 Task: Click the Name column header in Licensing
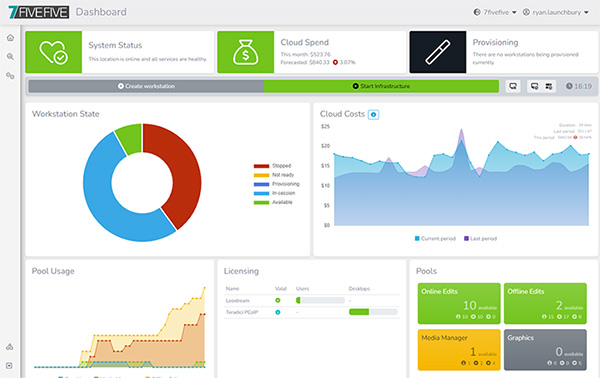point(232,288)
